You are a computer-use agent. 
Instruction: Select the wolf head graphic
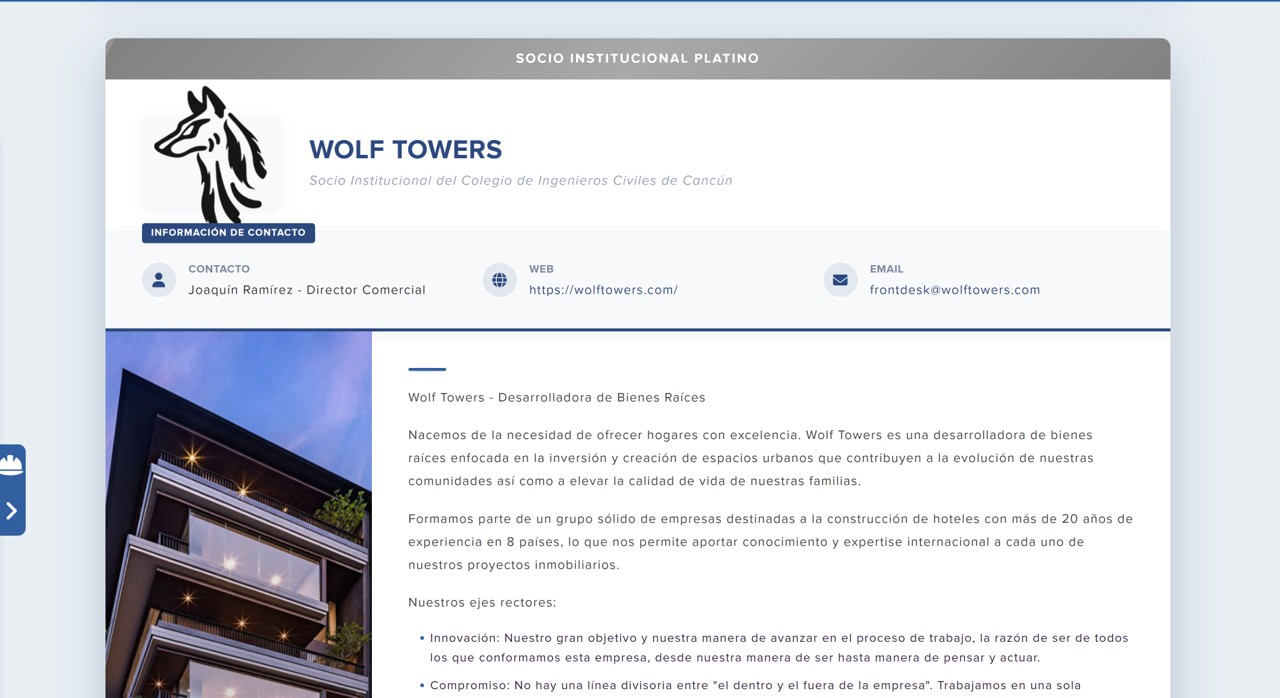[210, 150]
